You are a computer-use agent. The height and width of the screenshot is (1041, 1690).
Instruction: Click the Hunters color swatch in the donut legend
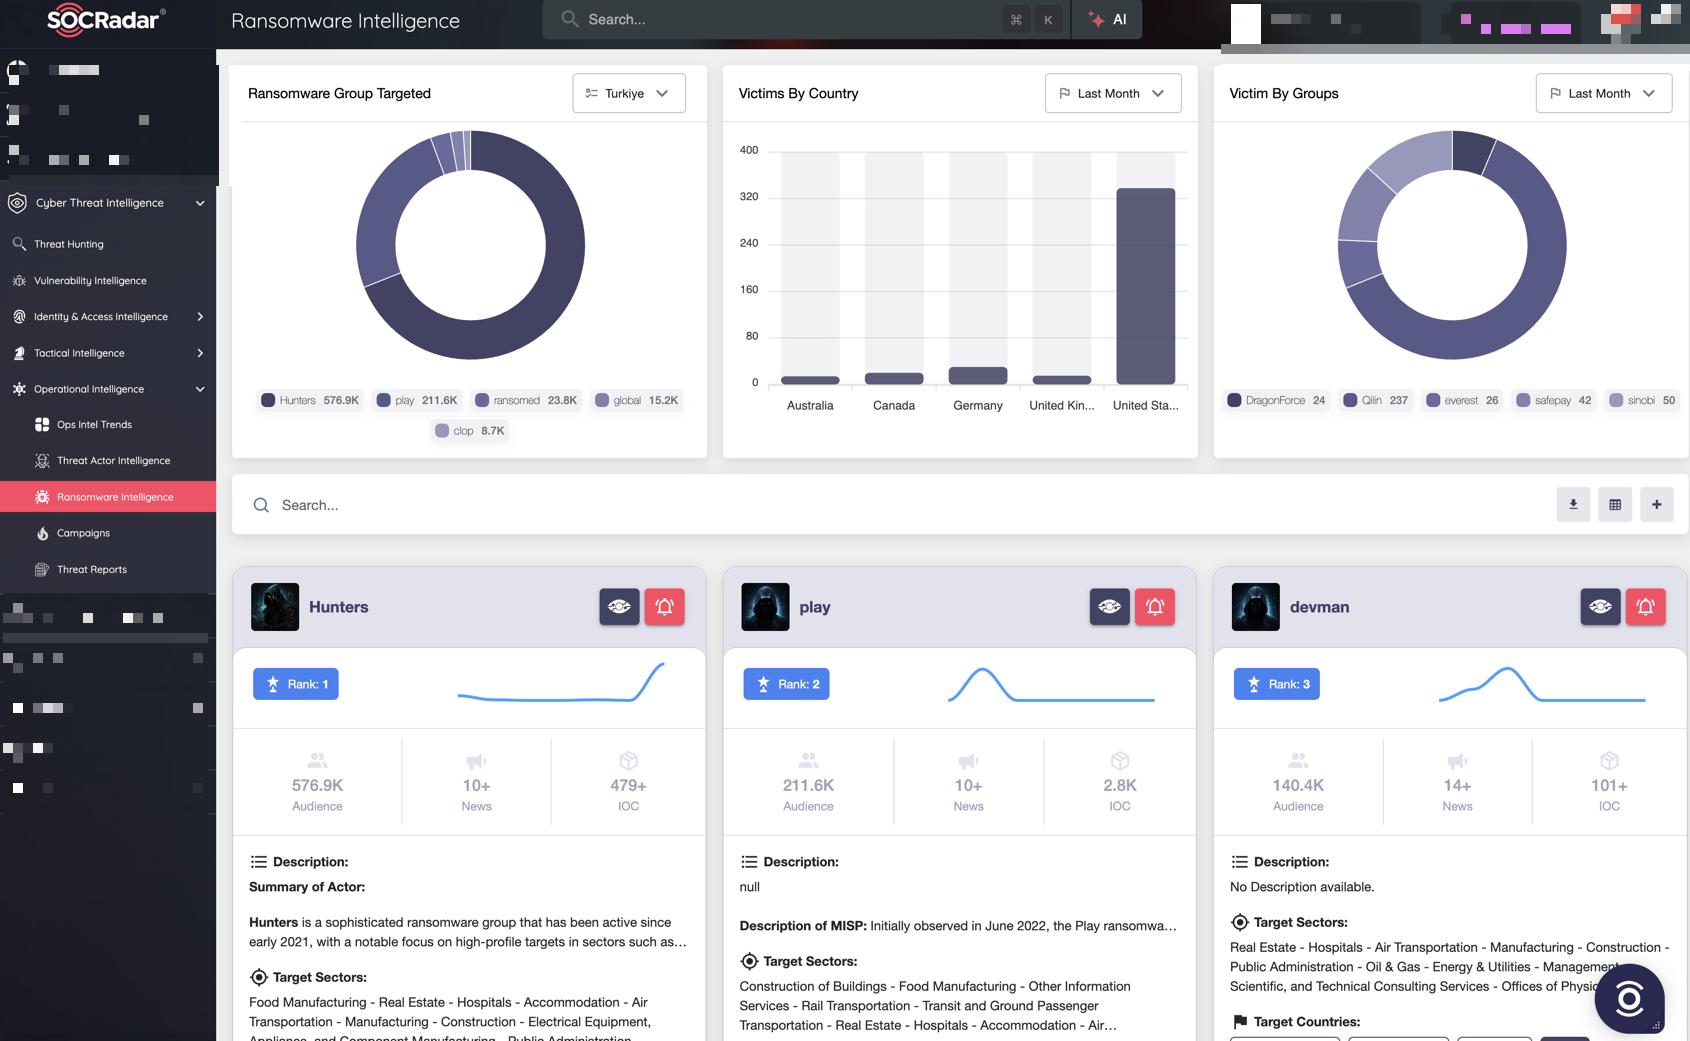267,400
